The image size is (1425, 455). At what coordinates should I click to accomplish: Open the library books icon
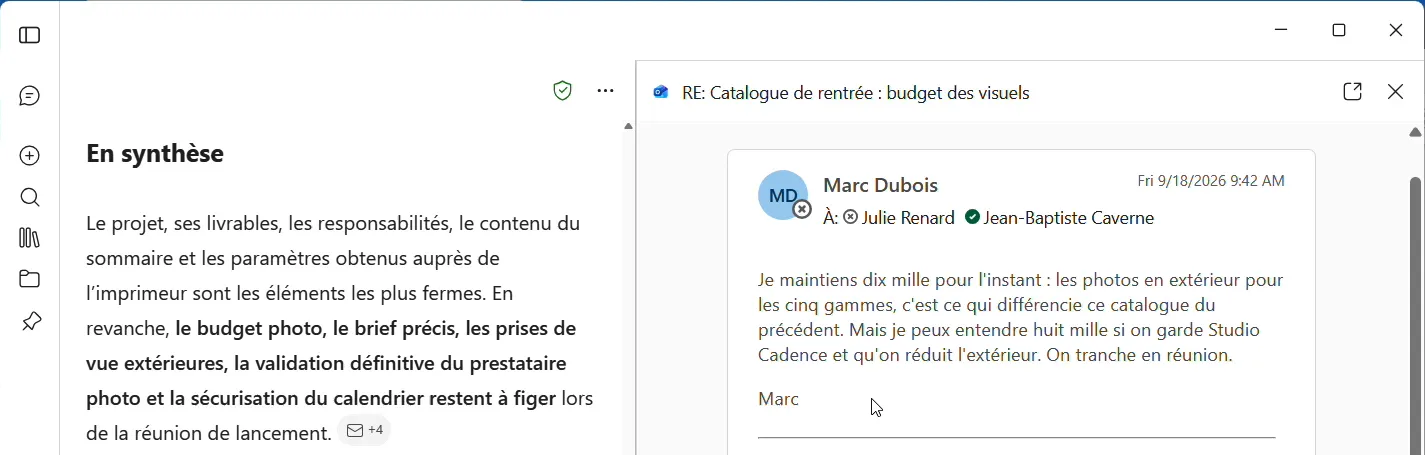point(30,238)
